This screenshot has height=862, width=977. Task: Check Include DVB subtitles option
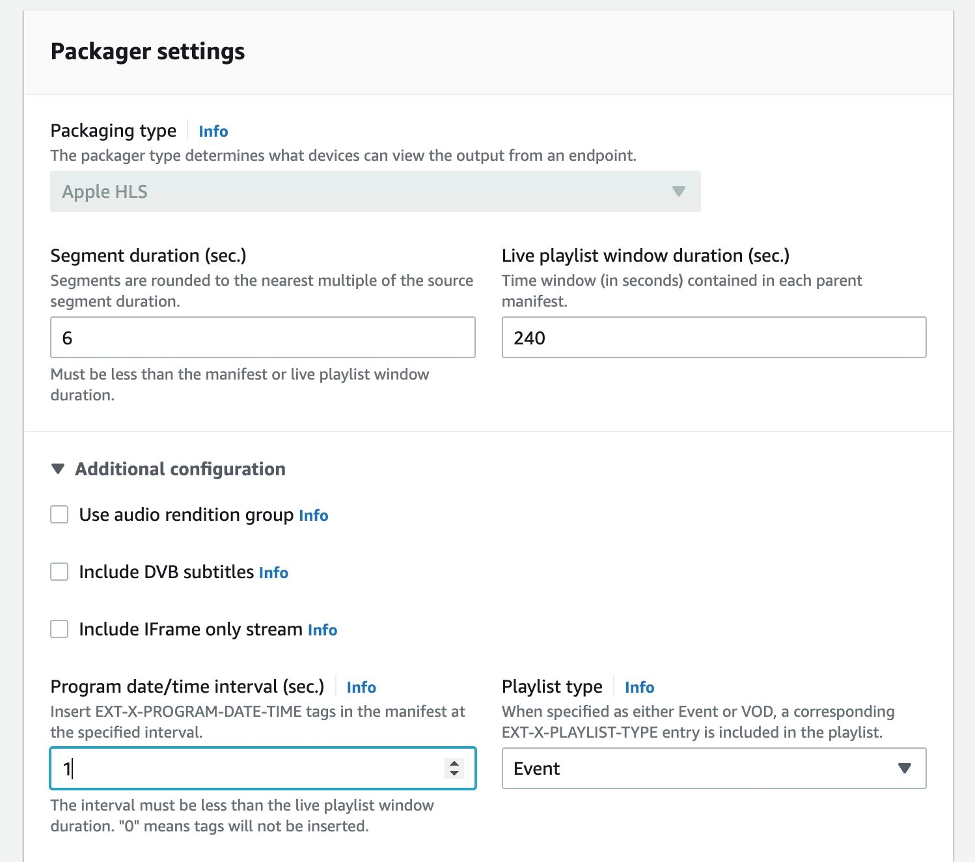coord(60,572)
